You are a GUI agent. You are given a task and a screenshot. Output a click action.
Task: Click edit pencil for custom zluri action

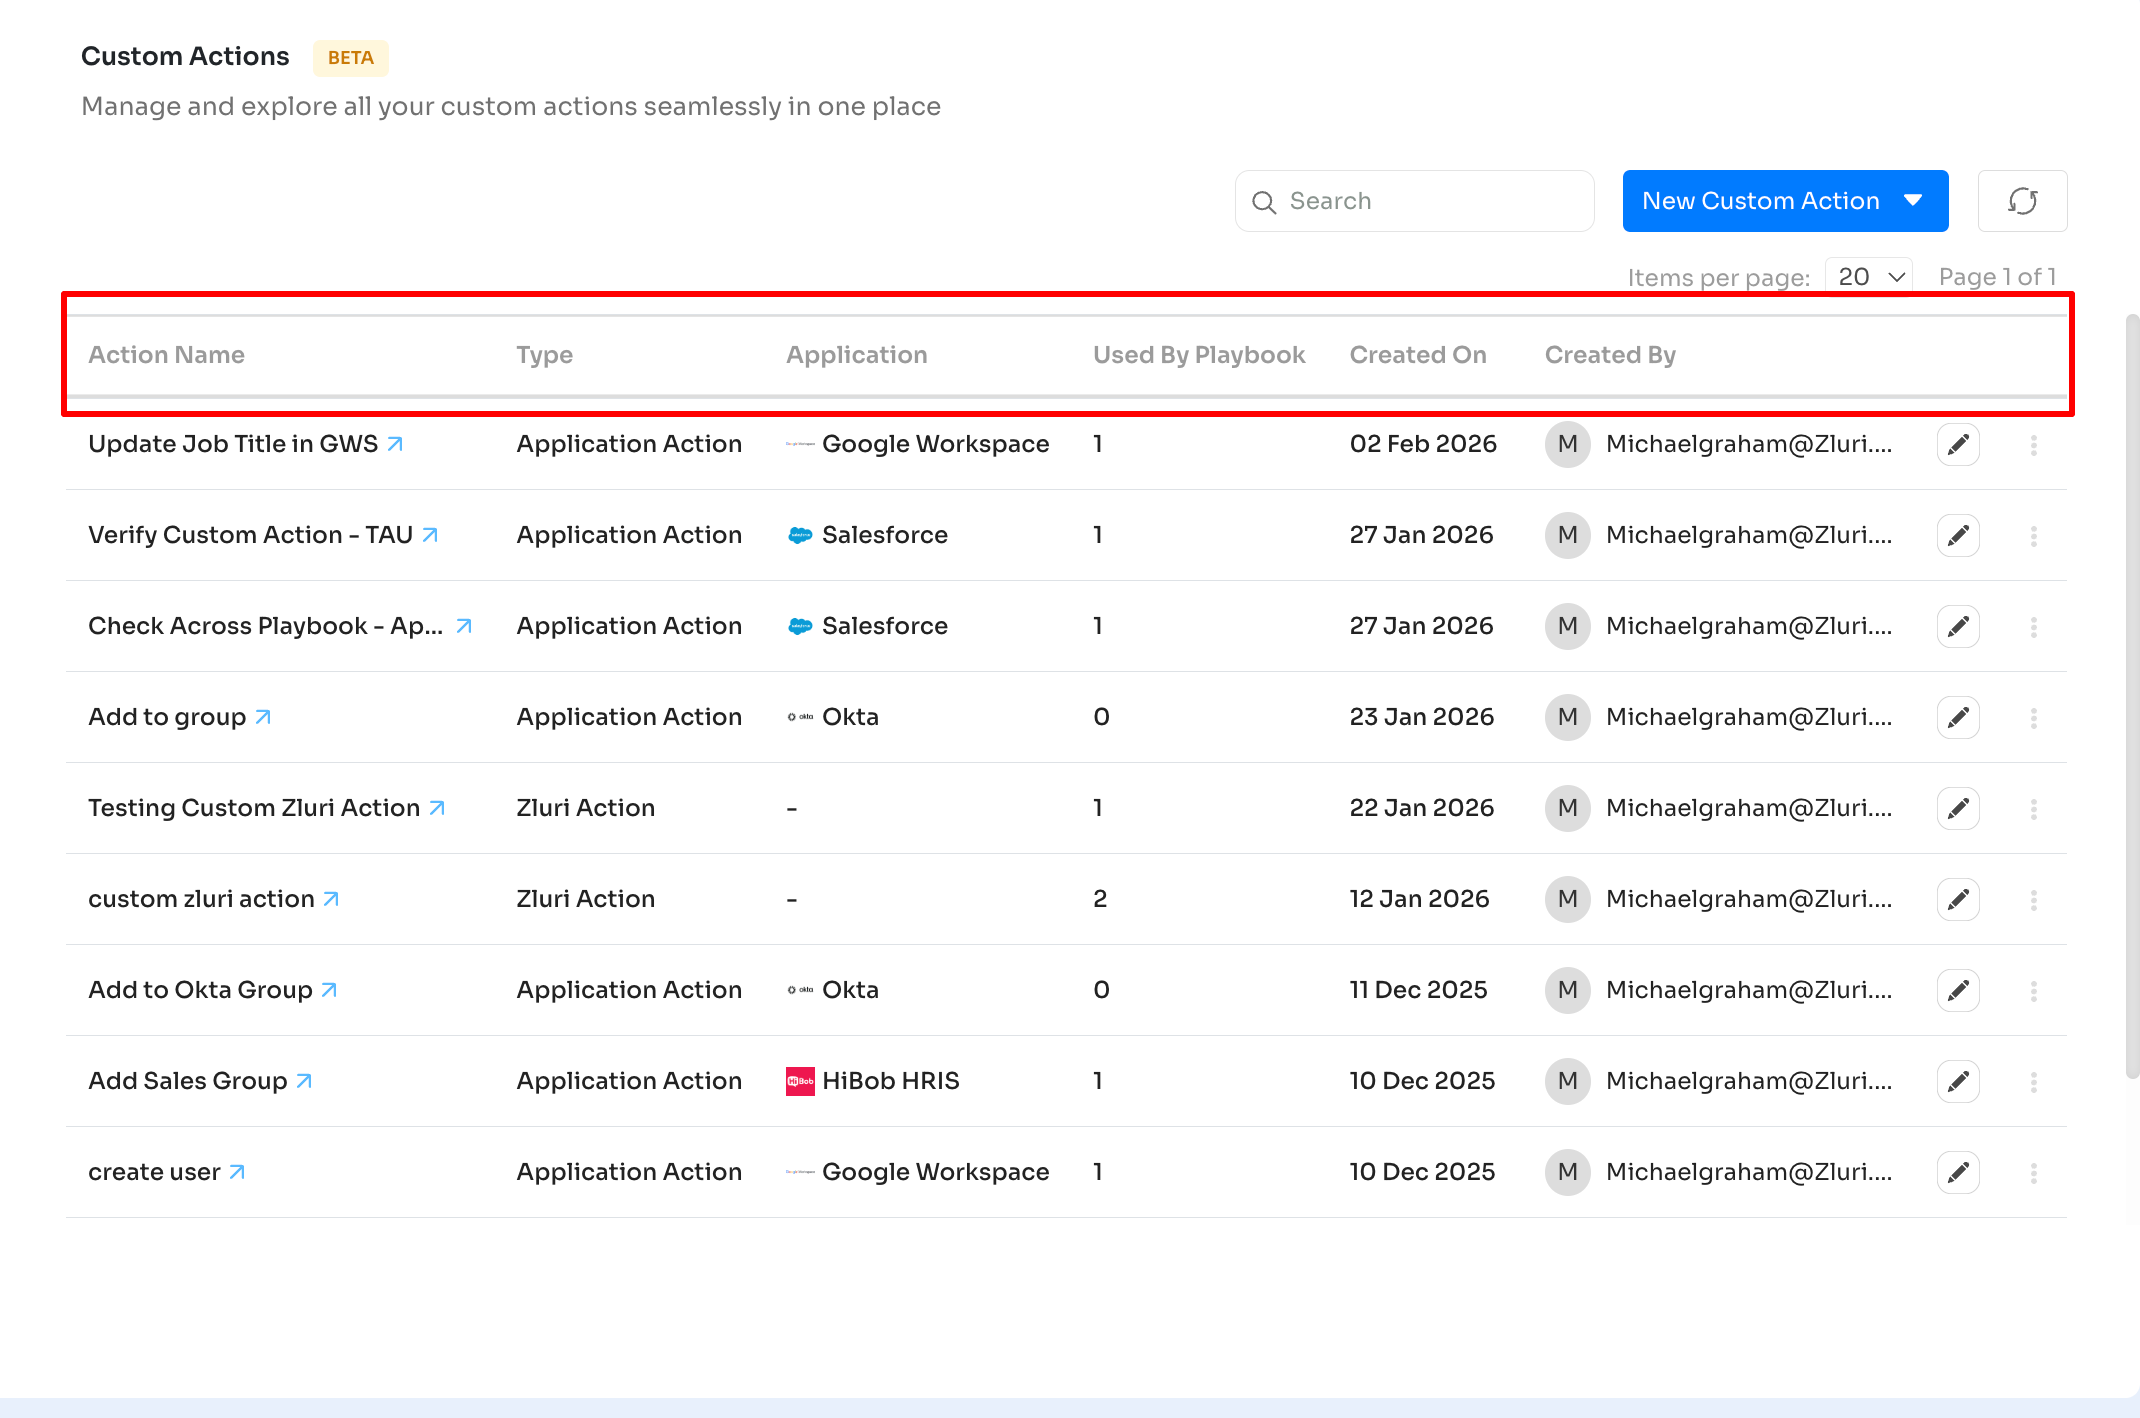point(1958,899)
